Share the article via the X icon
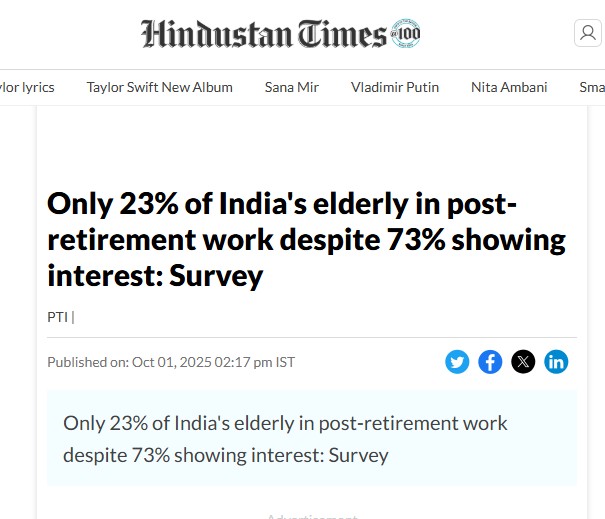The width and height of the screenshot is (605, 519). point(523,362)
